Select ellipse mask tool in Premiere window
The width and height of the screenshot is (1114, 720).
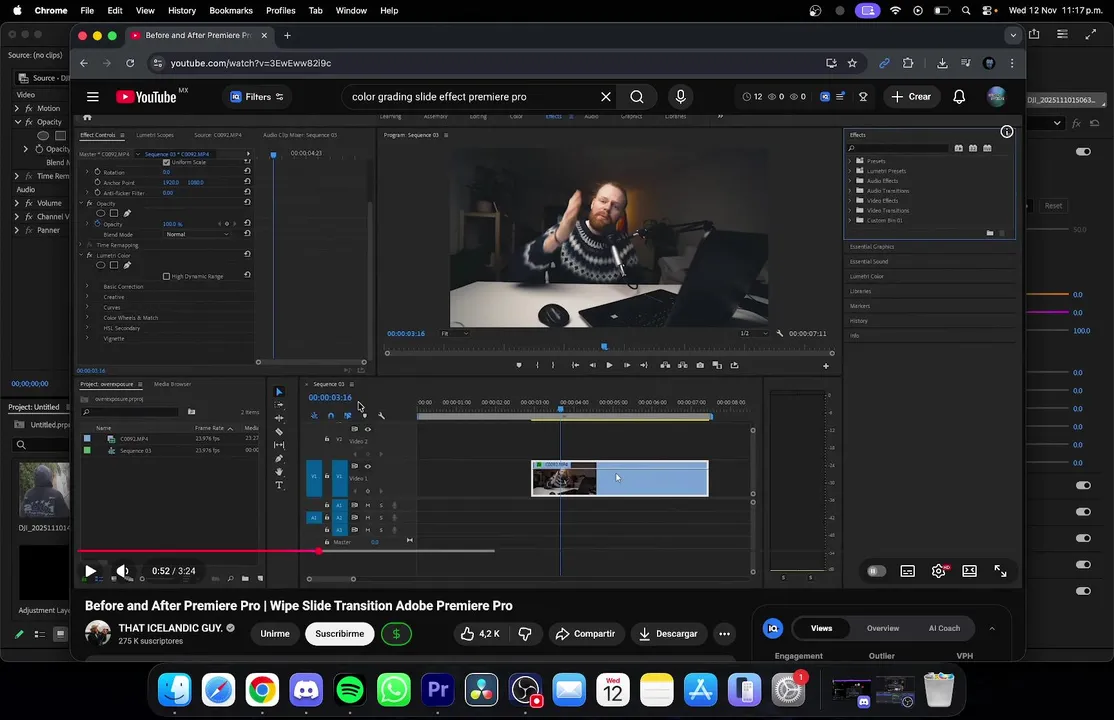pos(43,136)
